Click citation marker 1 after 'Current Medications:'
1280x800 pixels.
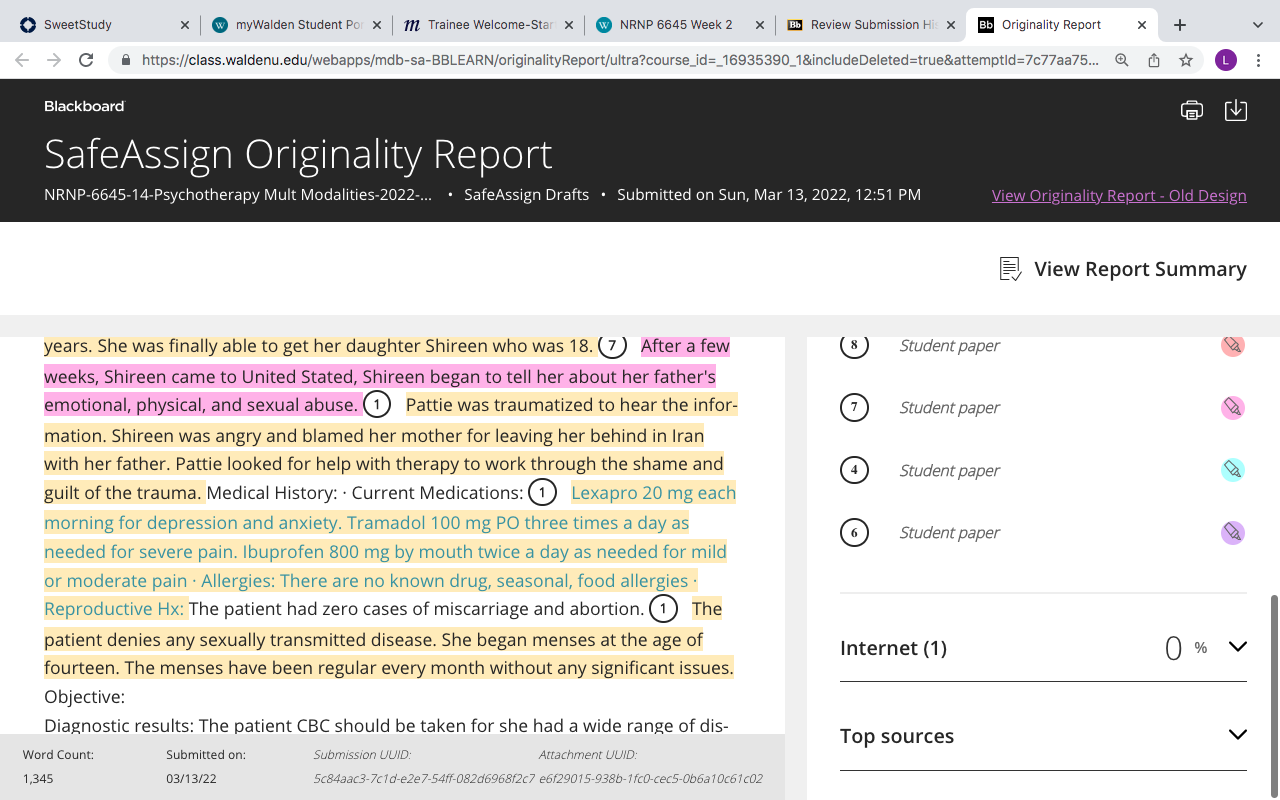click(542, 492)
